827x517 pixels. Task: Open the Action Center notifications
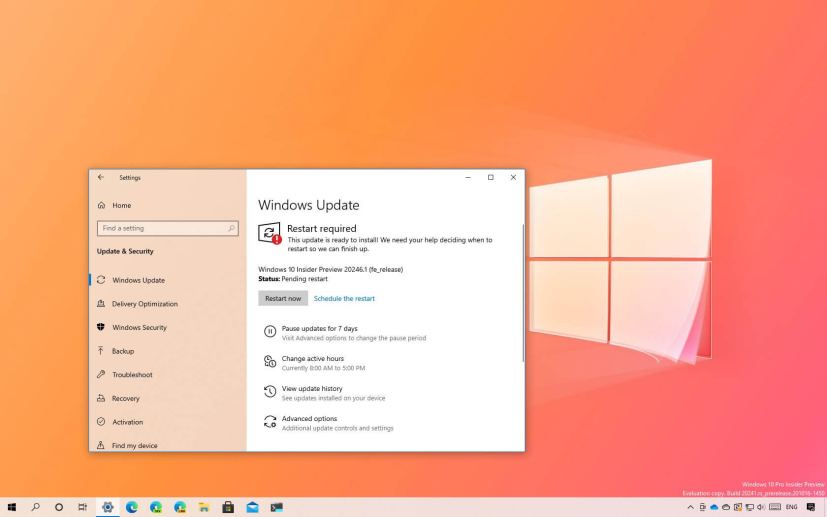click(x=811, y=507)
